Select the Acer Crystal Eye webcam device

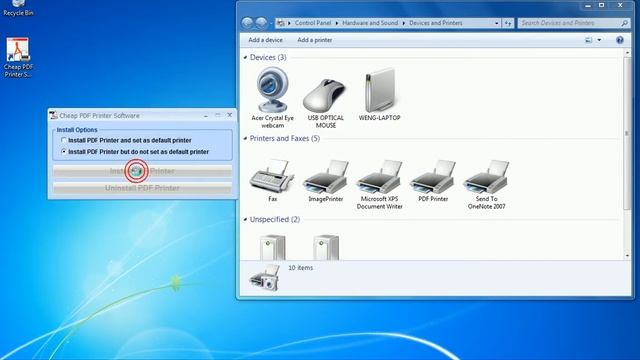coord(272,98)
